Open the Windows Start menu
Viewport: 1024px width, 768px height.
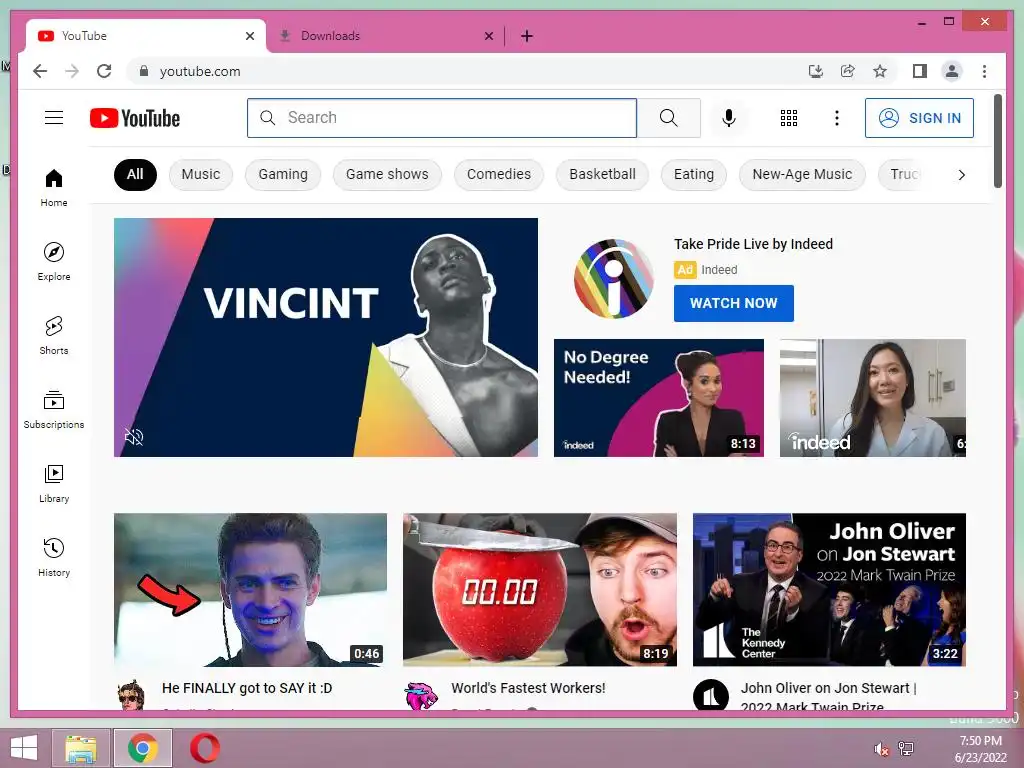(24, 748)
